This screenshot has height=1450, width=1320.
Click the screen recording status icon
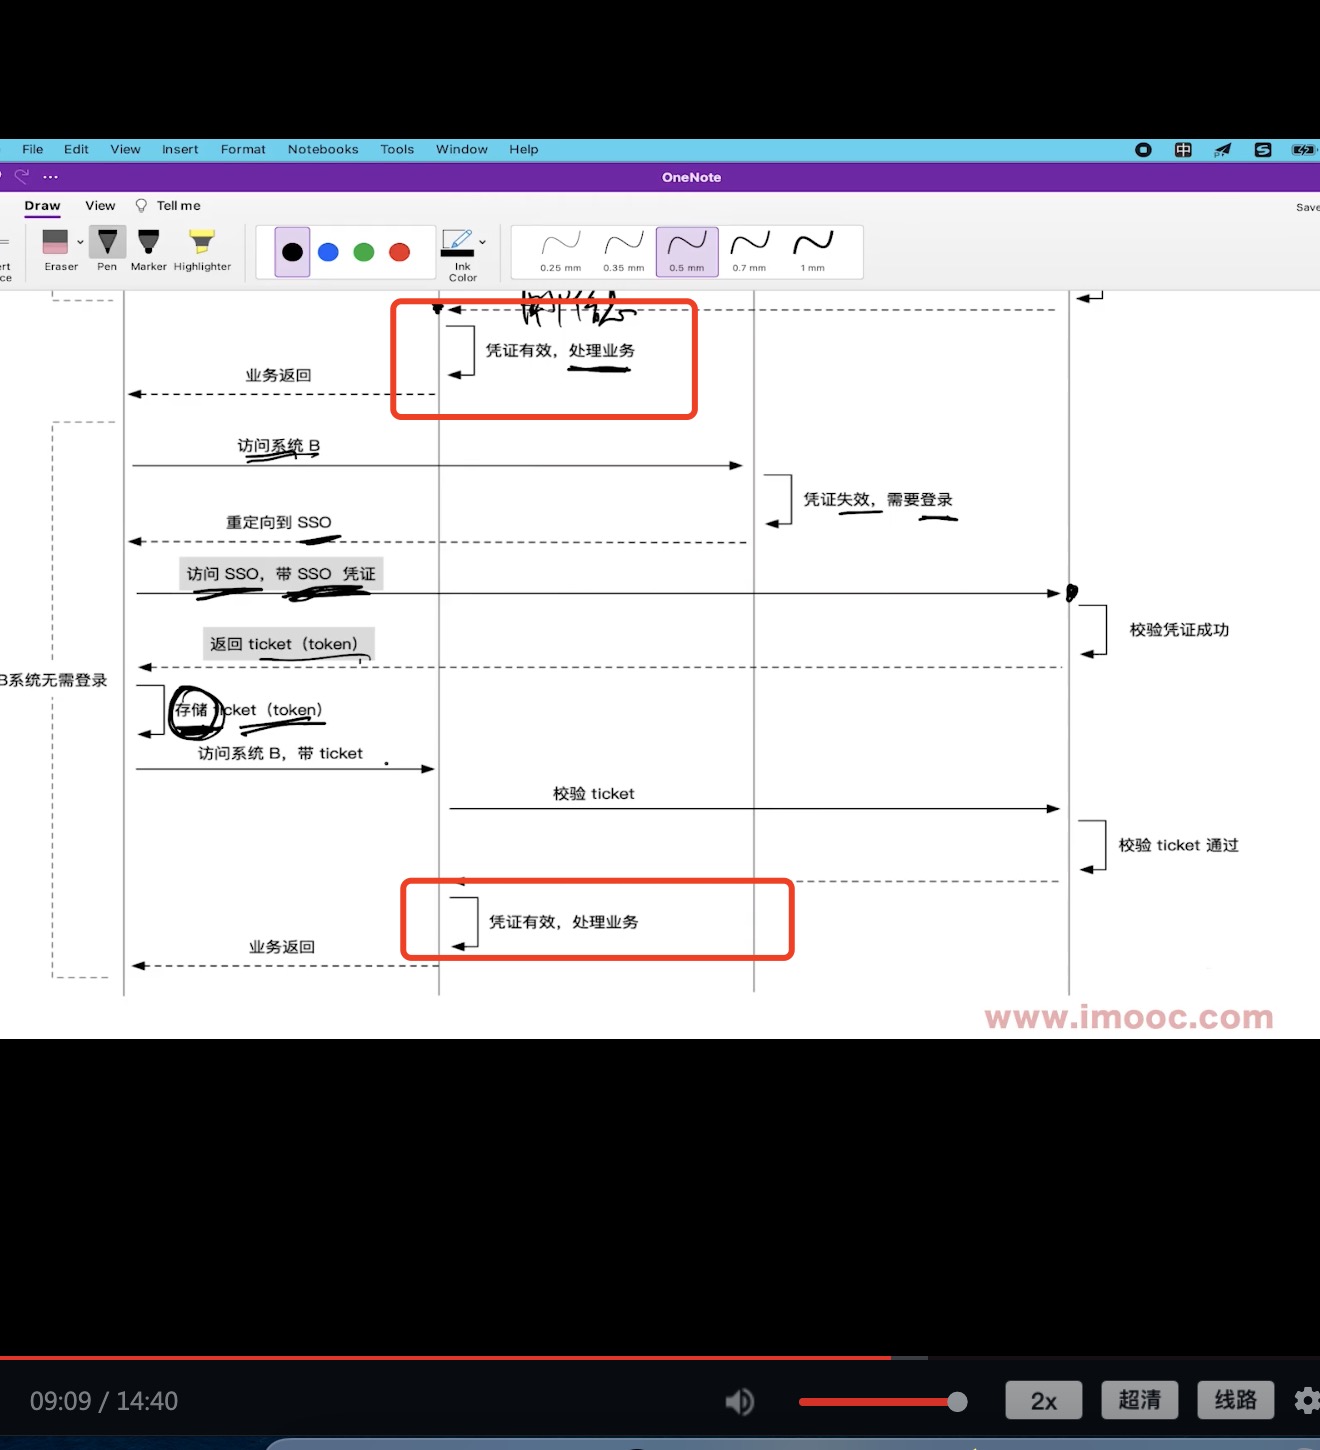pos(1144,150)
